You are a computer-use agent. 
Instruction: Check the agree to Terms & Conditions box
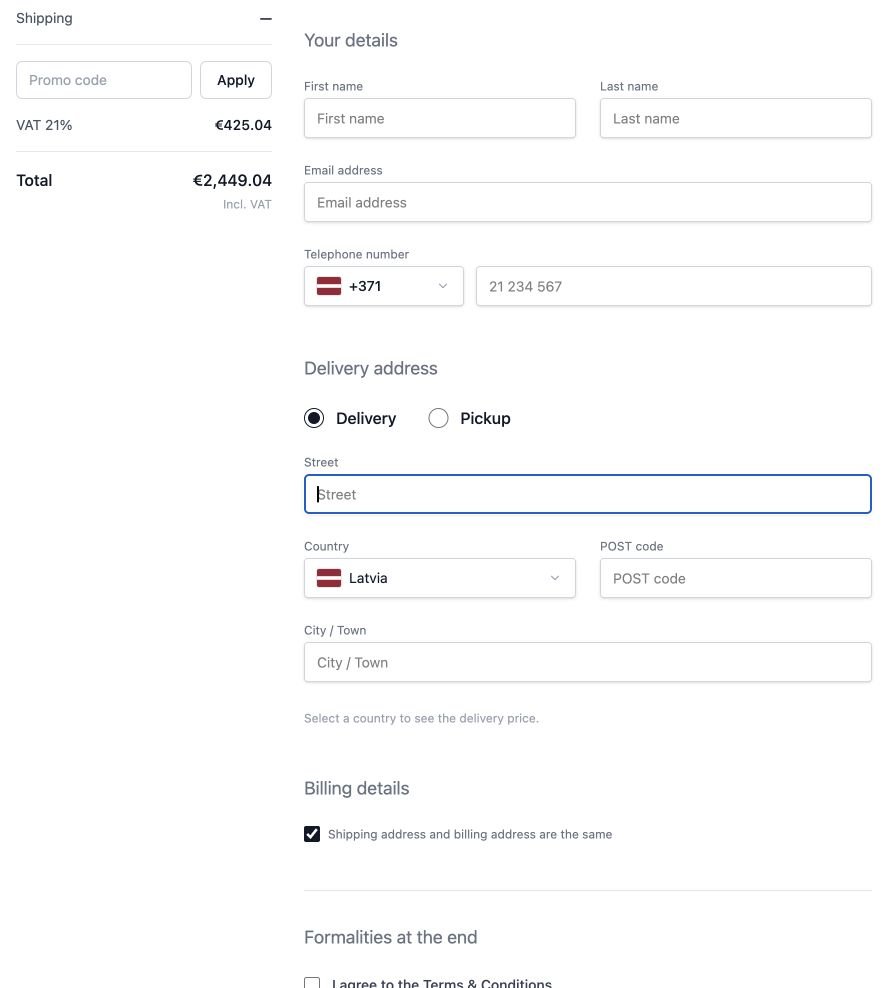tap(312, 983)
